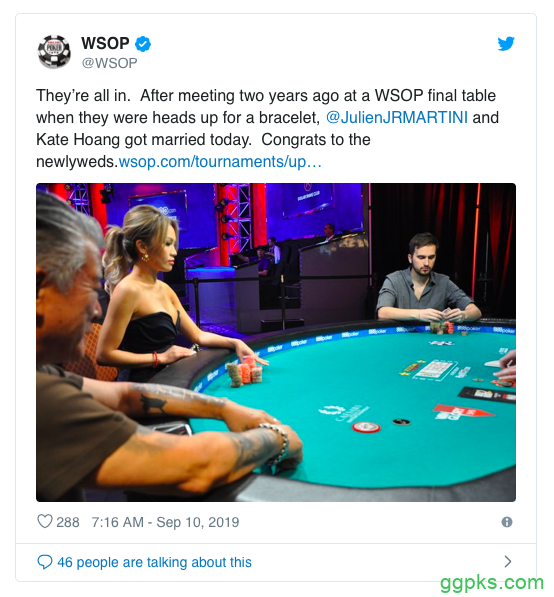Image resolution: width=554 pixels, height=597 pixels.
Task: Like the tweet with heart icon
Action: pyautogui.click(x=45, y=521)
